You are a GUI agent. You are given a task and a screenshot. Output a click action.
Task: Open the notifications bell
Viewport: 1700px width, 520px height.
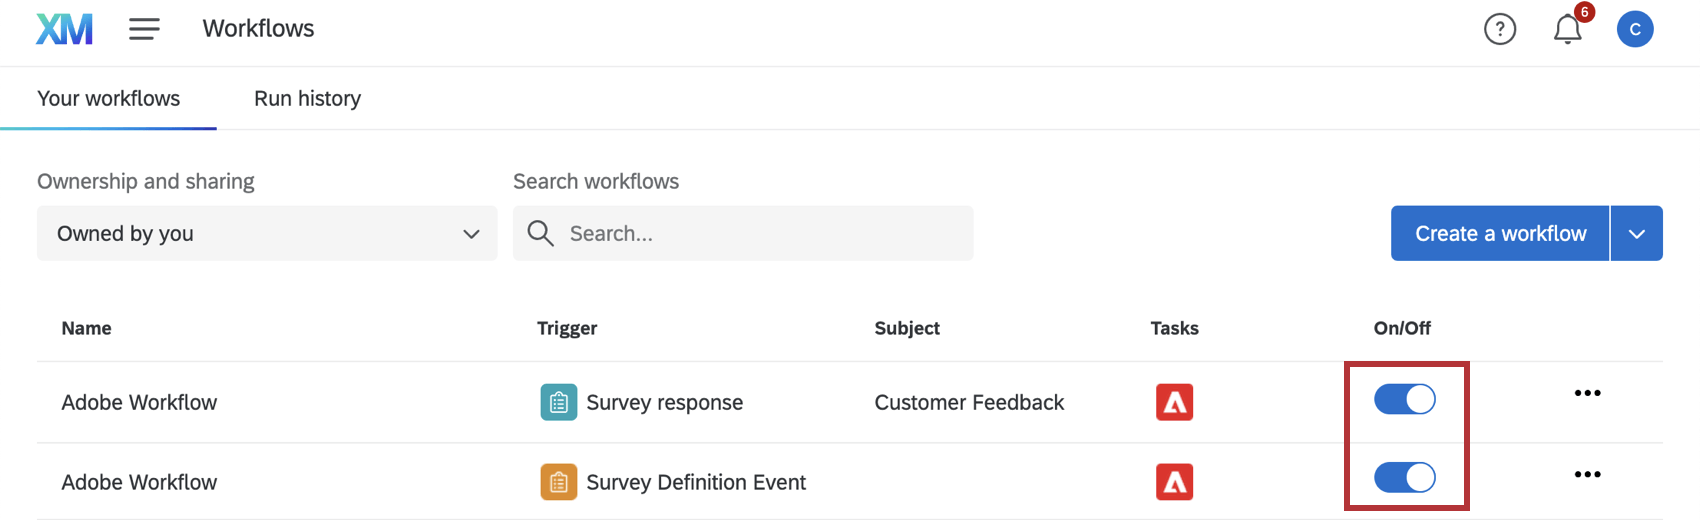click(x=1567, y=30)
